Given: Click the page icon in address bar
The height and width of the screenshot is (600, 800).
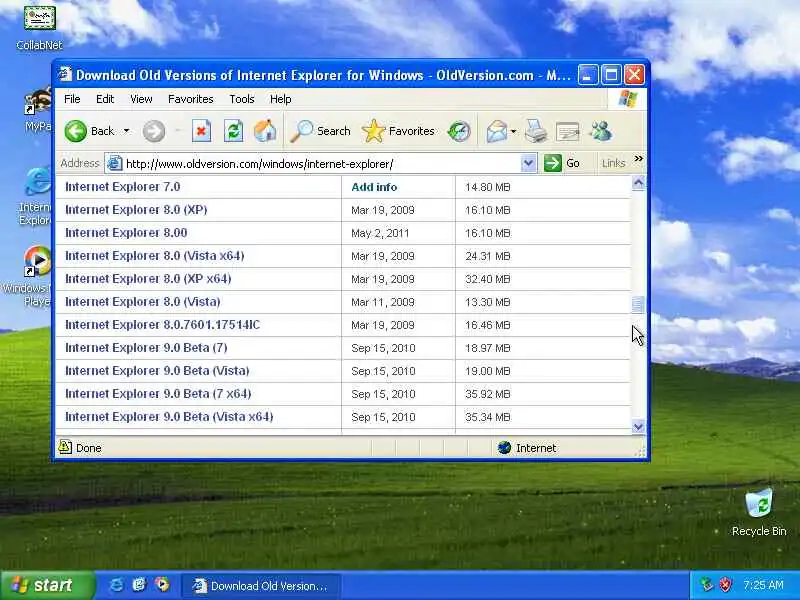Looking at the screenshot, I should (115, 163).
